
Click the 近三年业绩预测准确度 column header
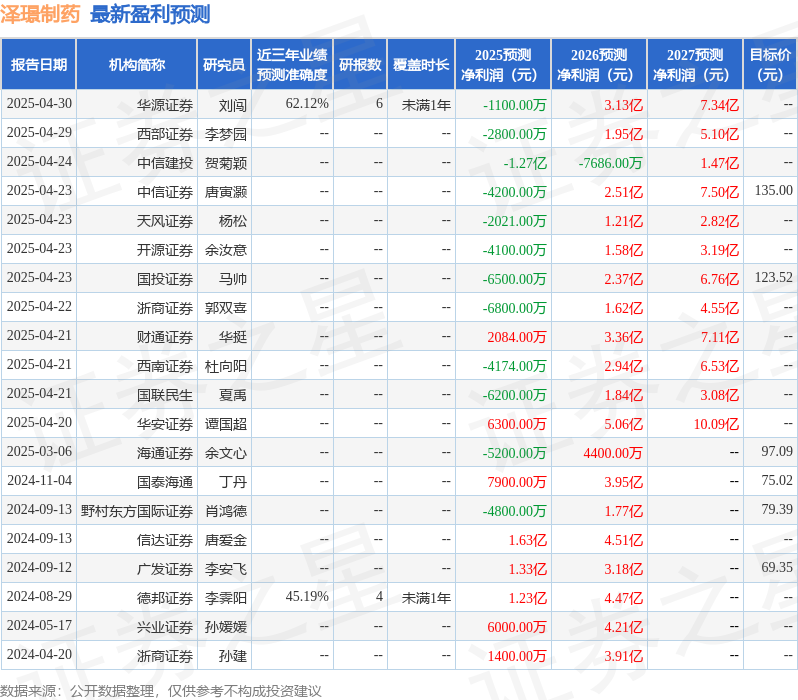(x=292, y=65)
